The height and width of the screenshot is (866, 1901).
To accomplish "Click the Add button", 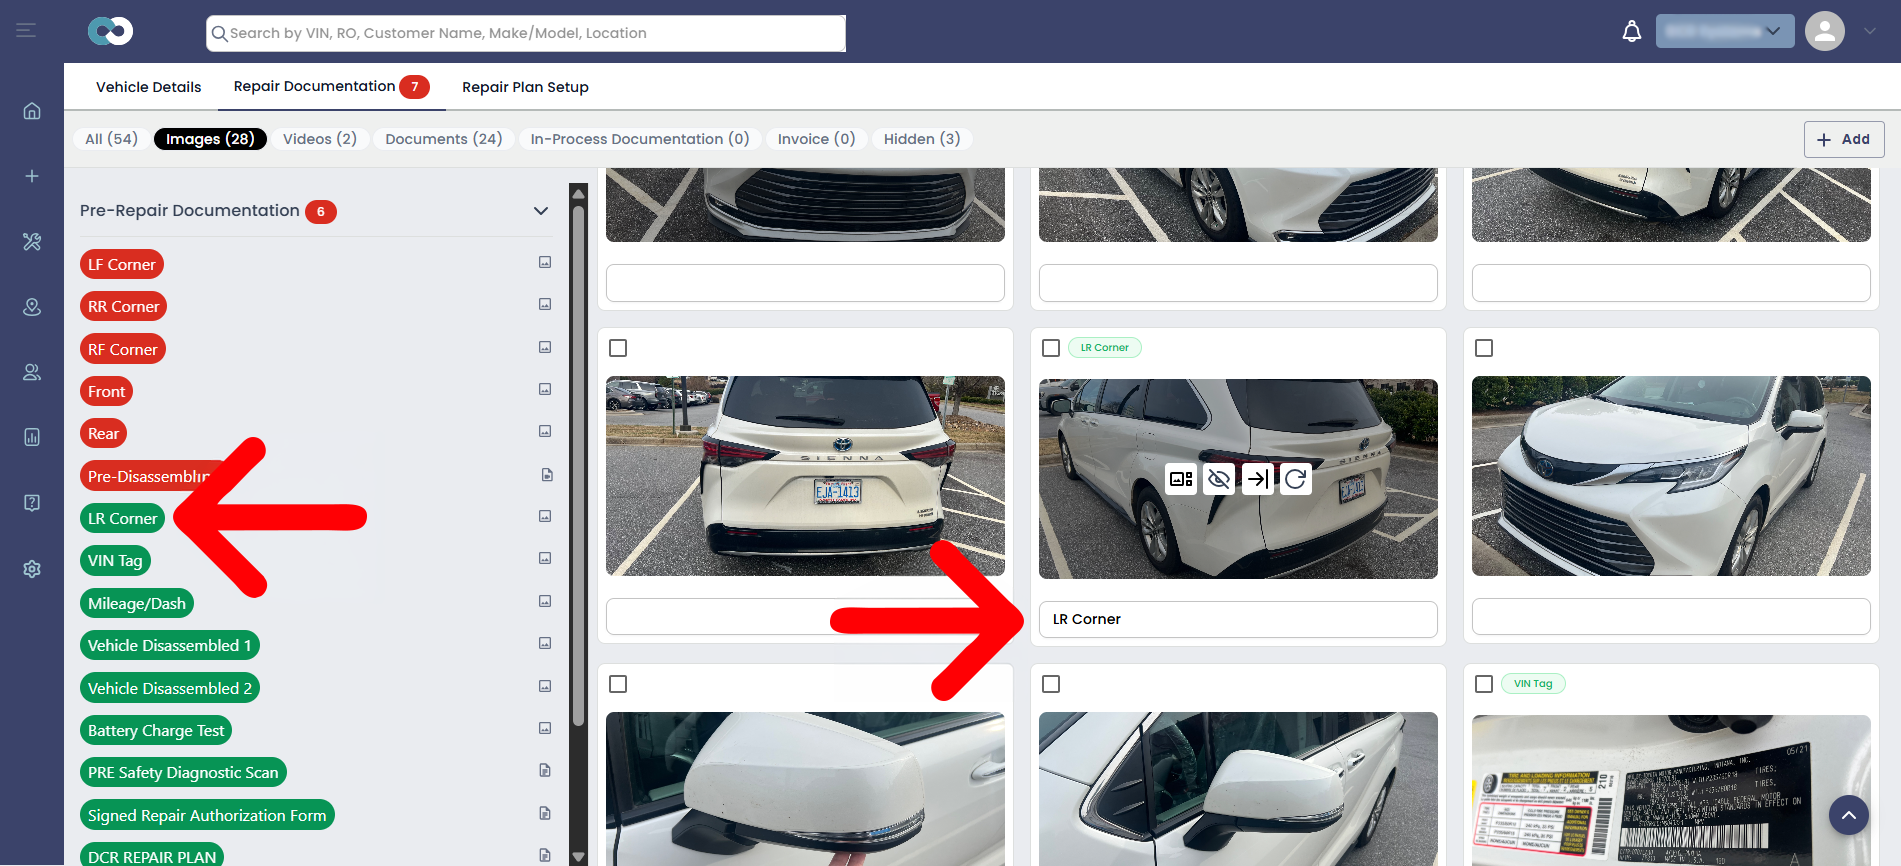I will [1844, 139].
